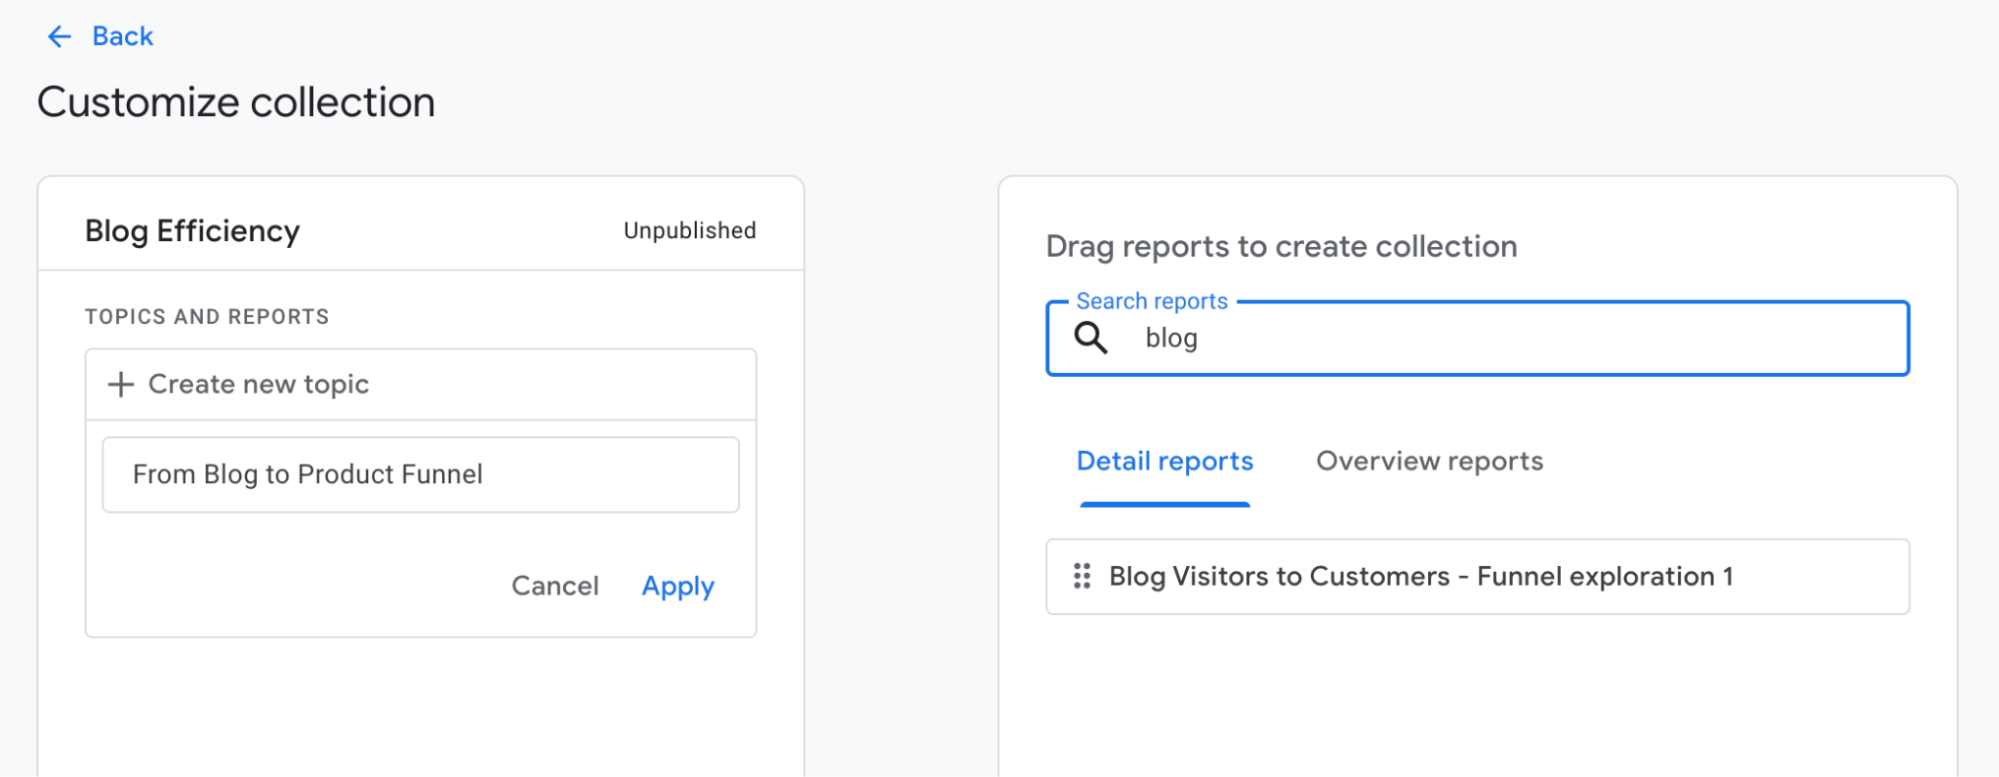This screenshot has height=777, width=1999.
Task: Select Blog Visitors to Customers funnel report title
Action: click(x=1420, y=577)
